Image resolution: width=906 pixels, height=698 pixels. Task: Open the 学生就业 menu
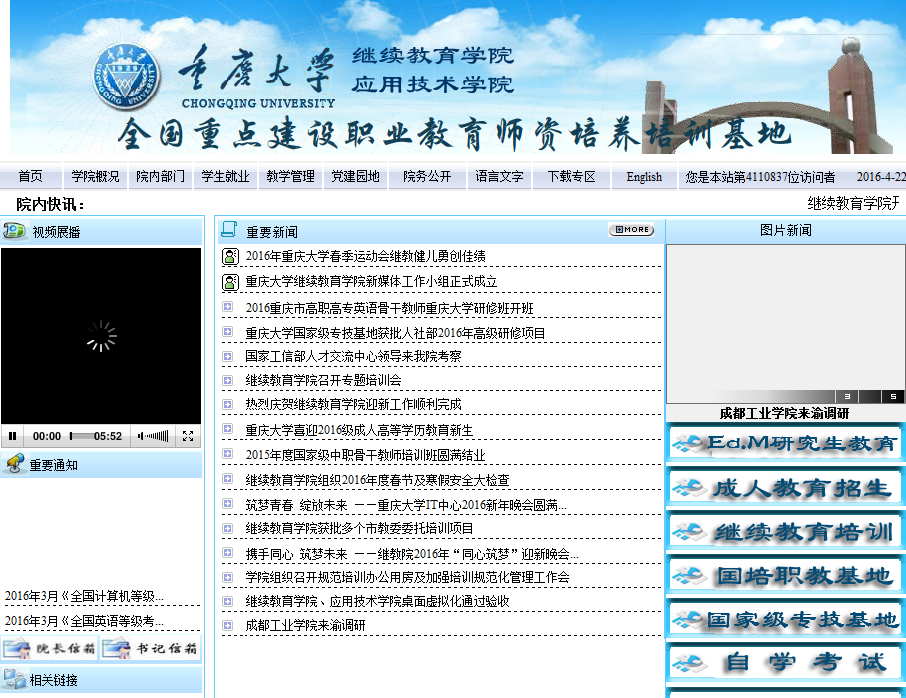[x=225, y=176]
